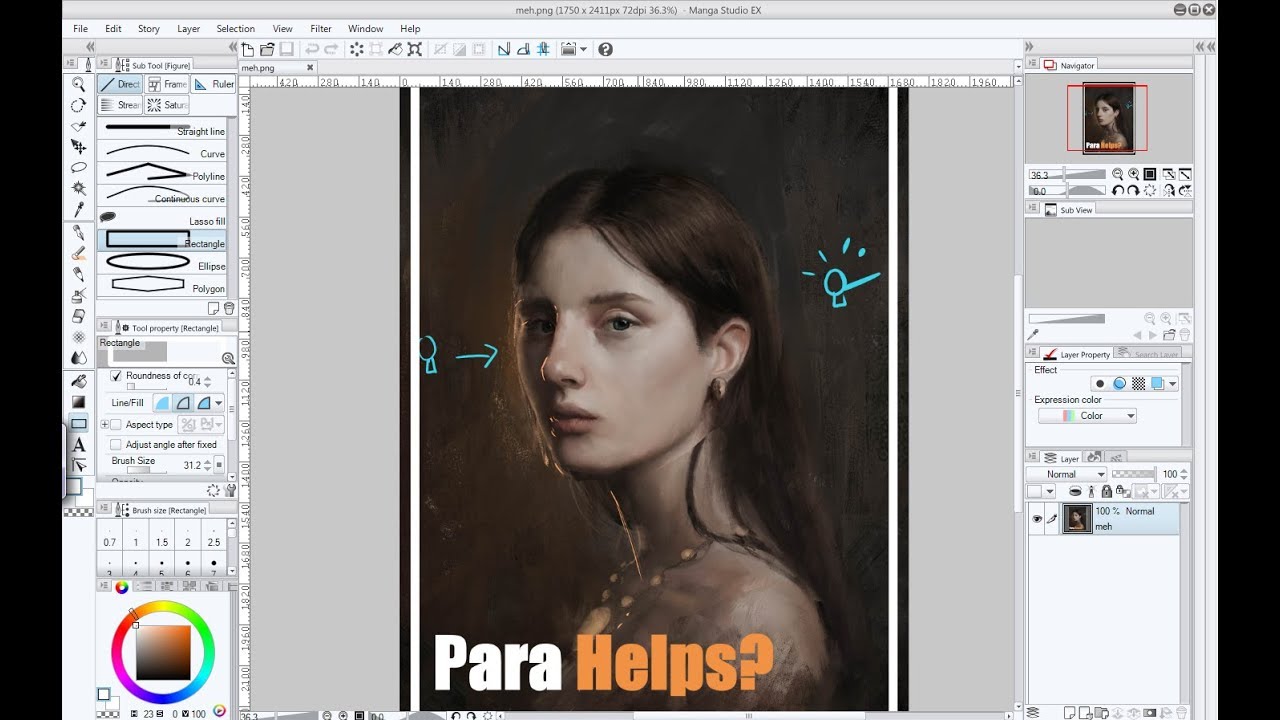
Task: Select the meh layer thumbnail
Action: pyautogui.click(x=1077, y=519)
